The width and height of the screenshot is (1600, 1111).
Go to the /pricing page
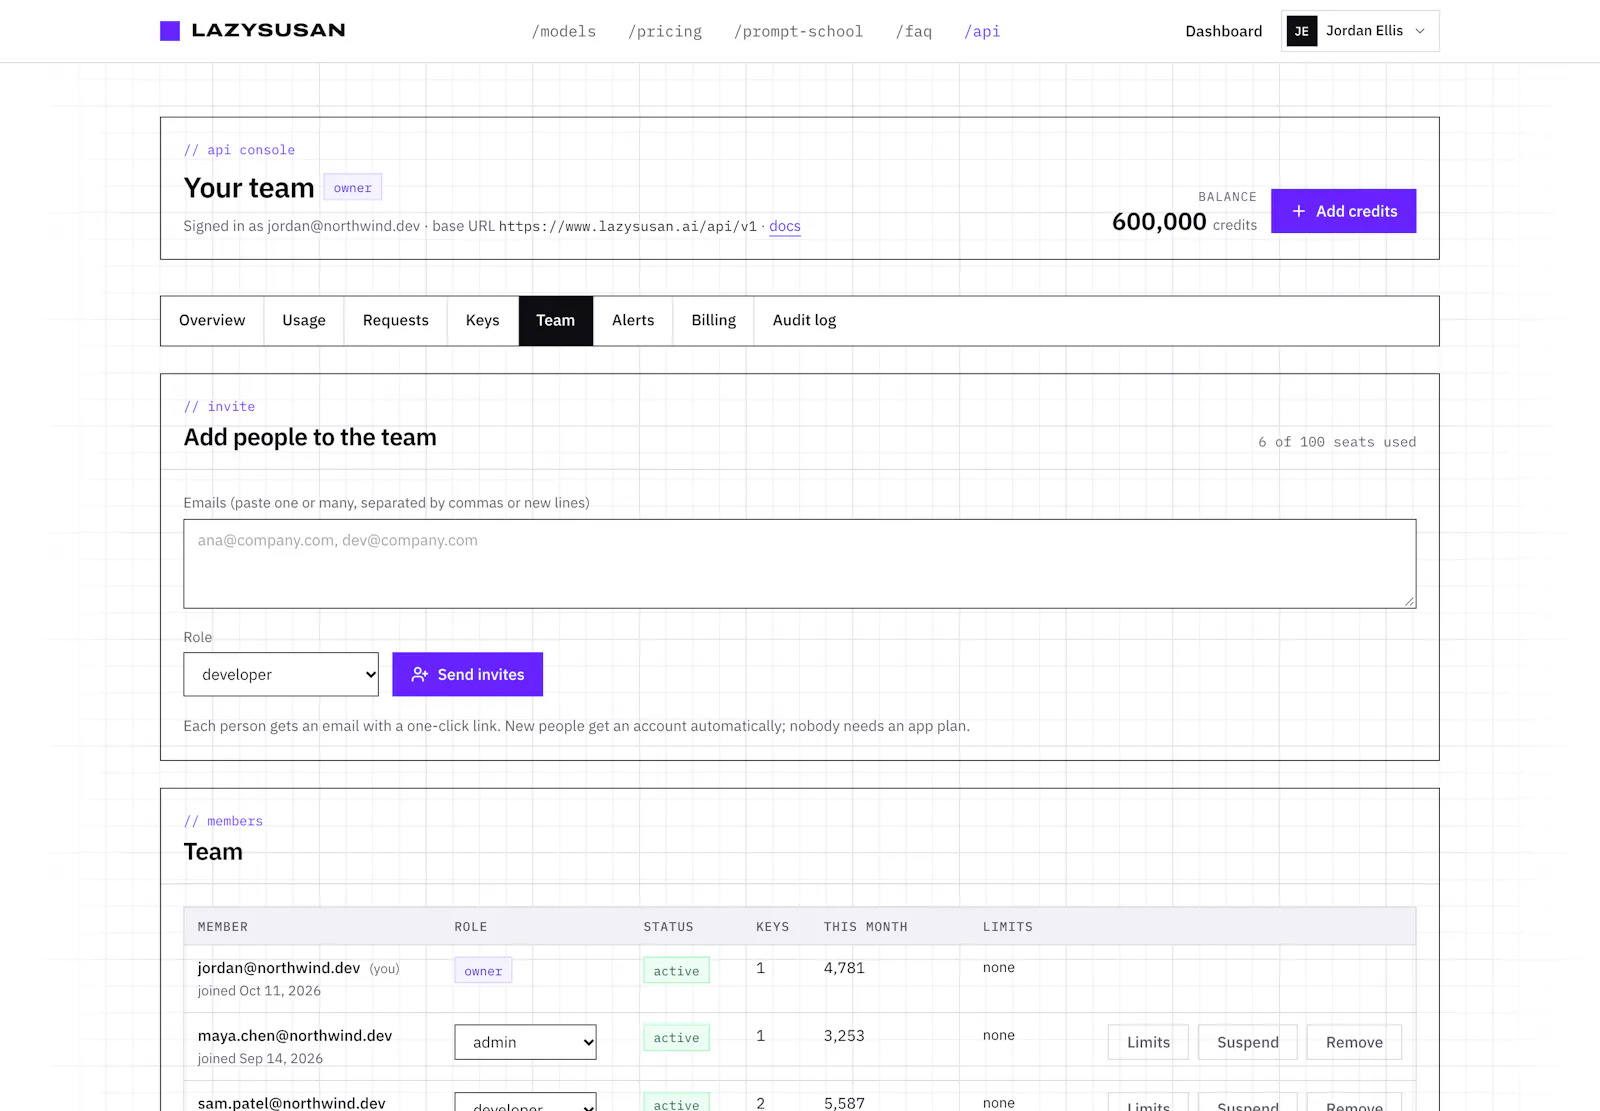click(x=665, y=31)
